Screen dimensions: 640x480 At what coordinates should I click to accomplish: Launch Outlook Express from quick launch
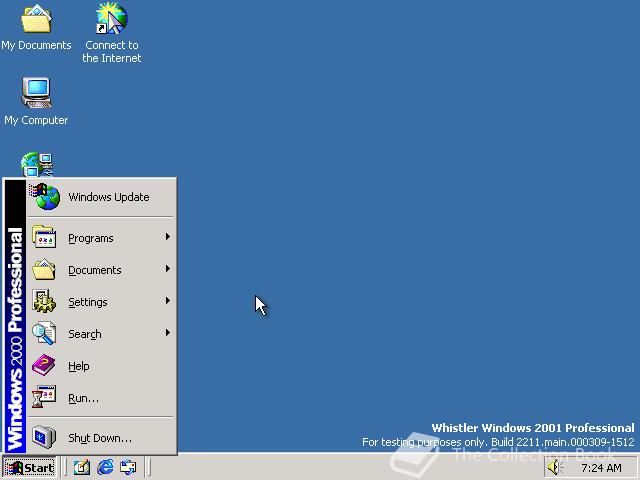(x=128, y=467)
